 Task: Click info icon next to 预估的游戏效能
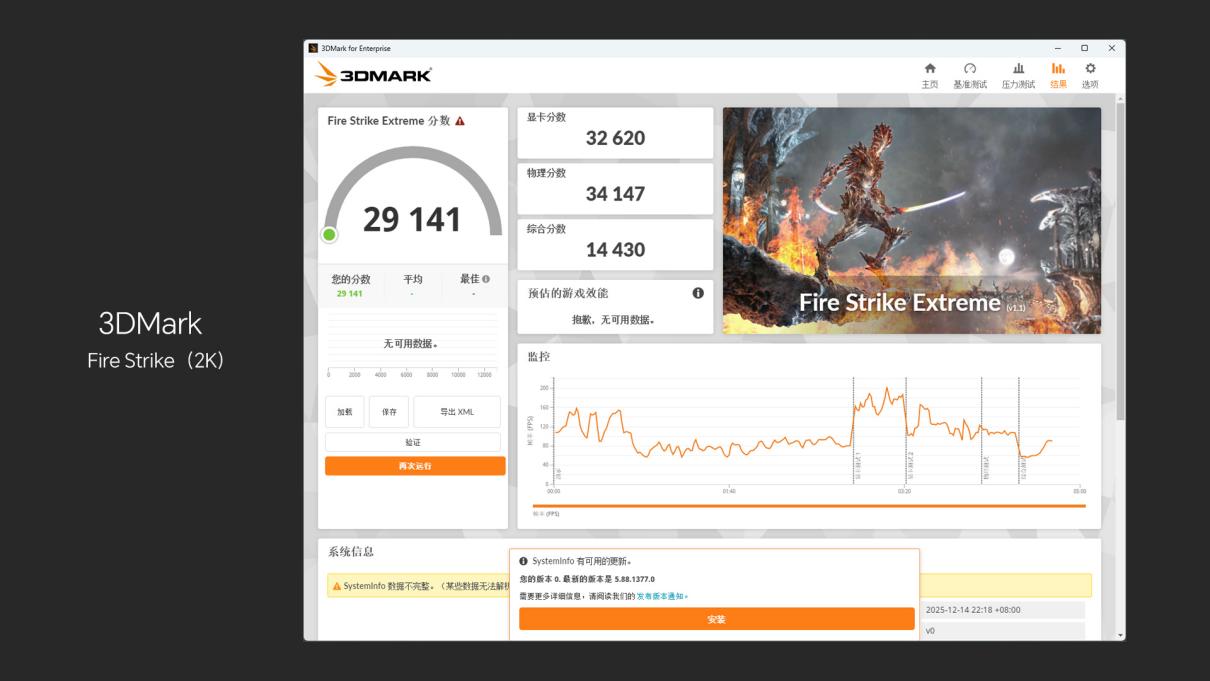(698, 293)
